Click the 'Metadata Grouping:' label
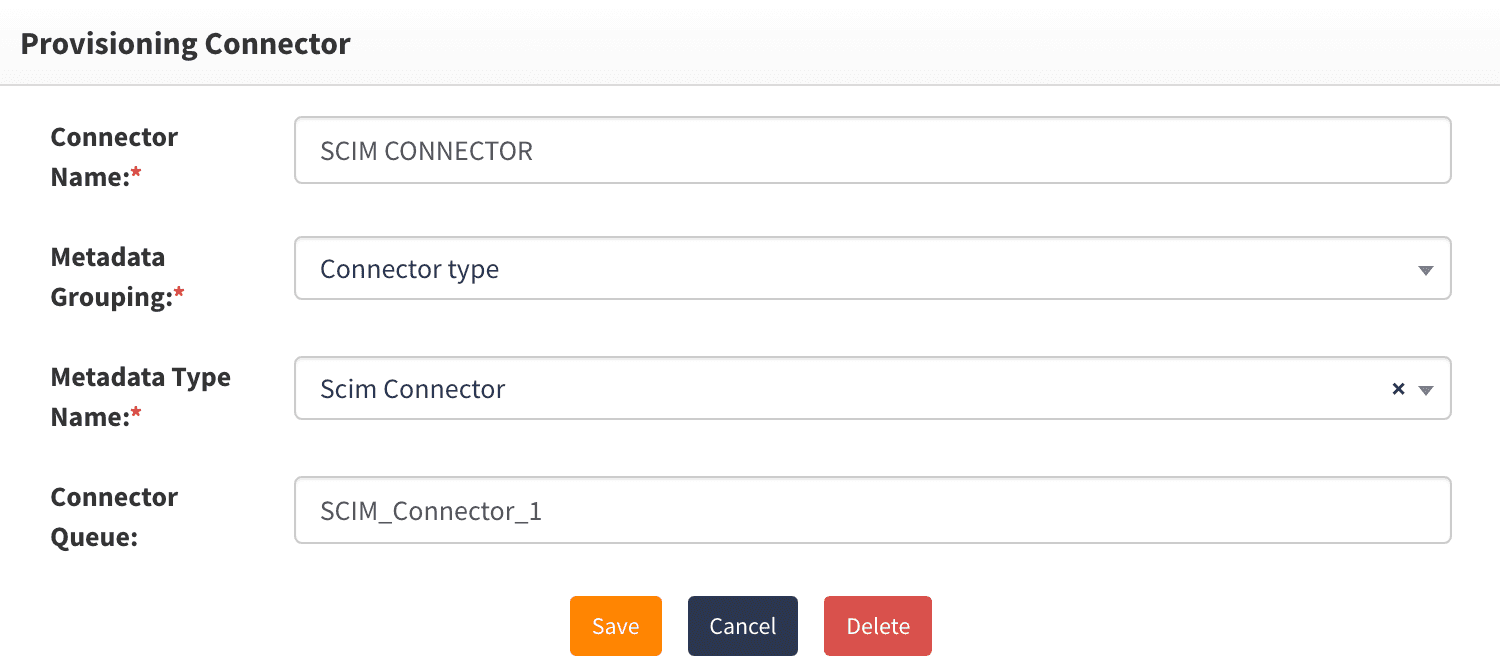The image size is (1500, 672). coord(108,276)
